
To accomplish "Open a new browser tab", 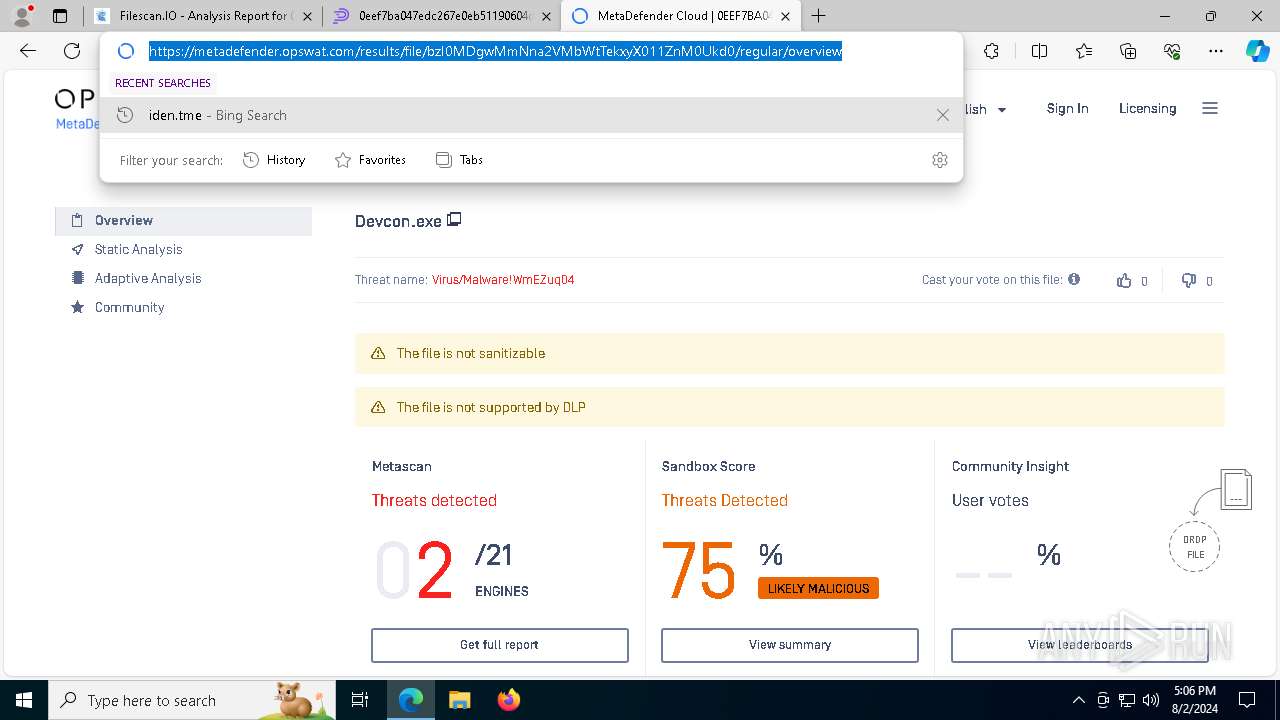I will tap(819, 16).
